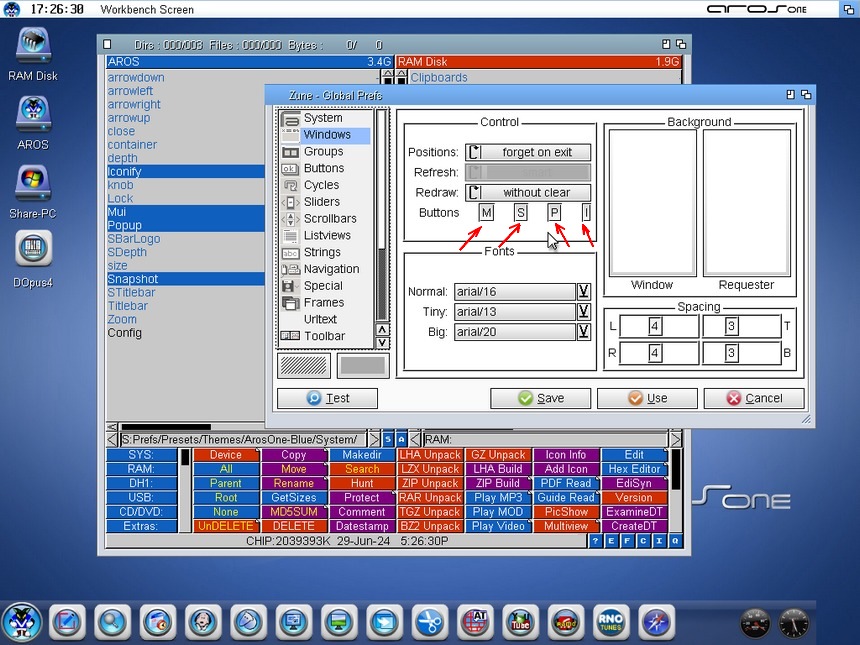Select System in the Zune prefs list
The height and width of the screenshot is (645, 860).
click(x=325, y=118)
